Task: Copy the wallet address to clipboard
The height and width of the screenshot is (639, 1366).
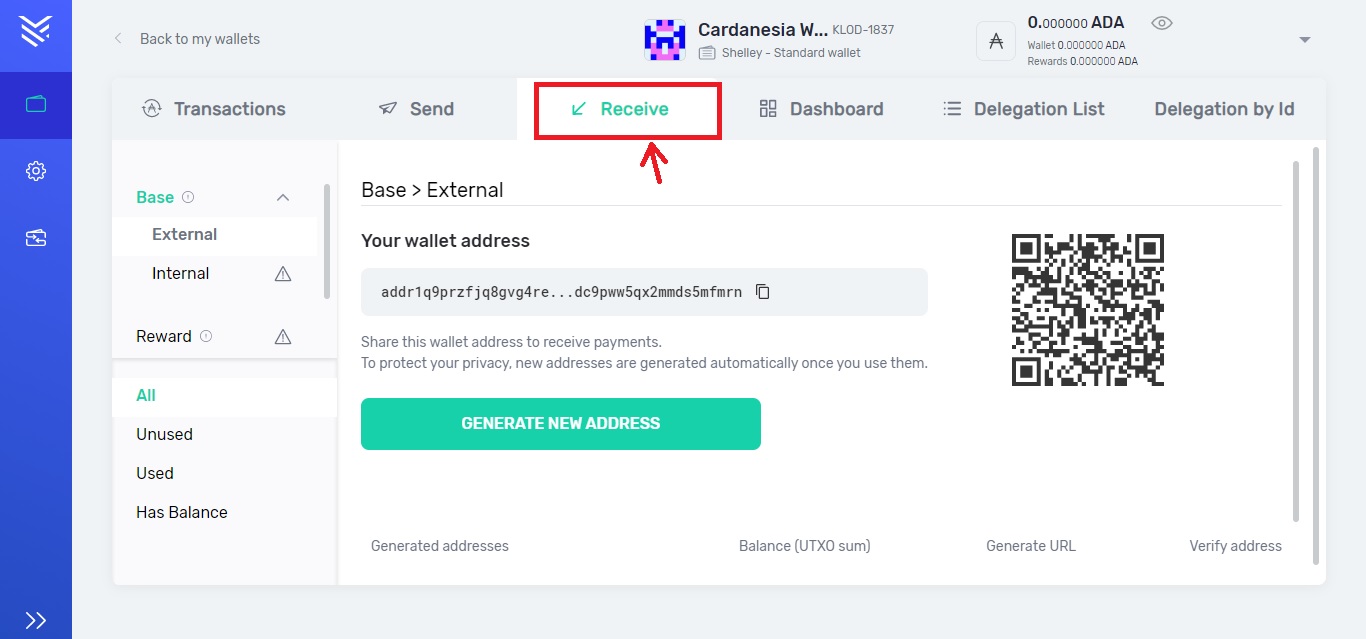Action: click(763, 292)
